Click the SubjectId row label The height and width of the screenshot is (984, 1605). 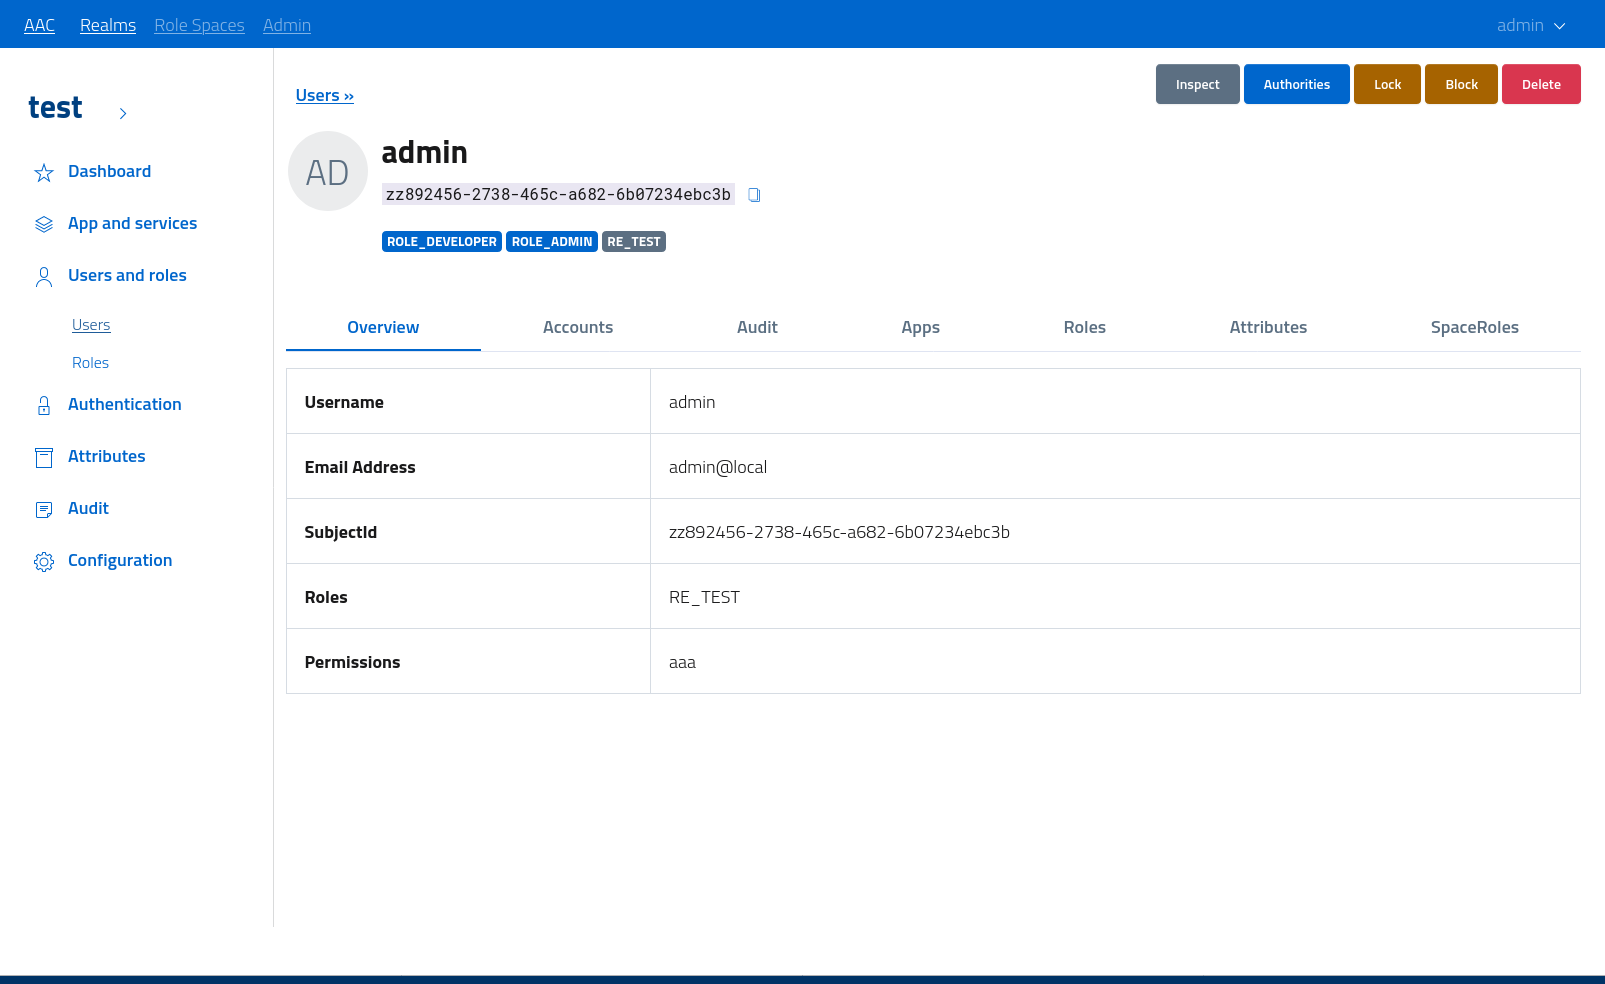click(x=341, y=532)
